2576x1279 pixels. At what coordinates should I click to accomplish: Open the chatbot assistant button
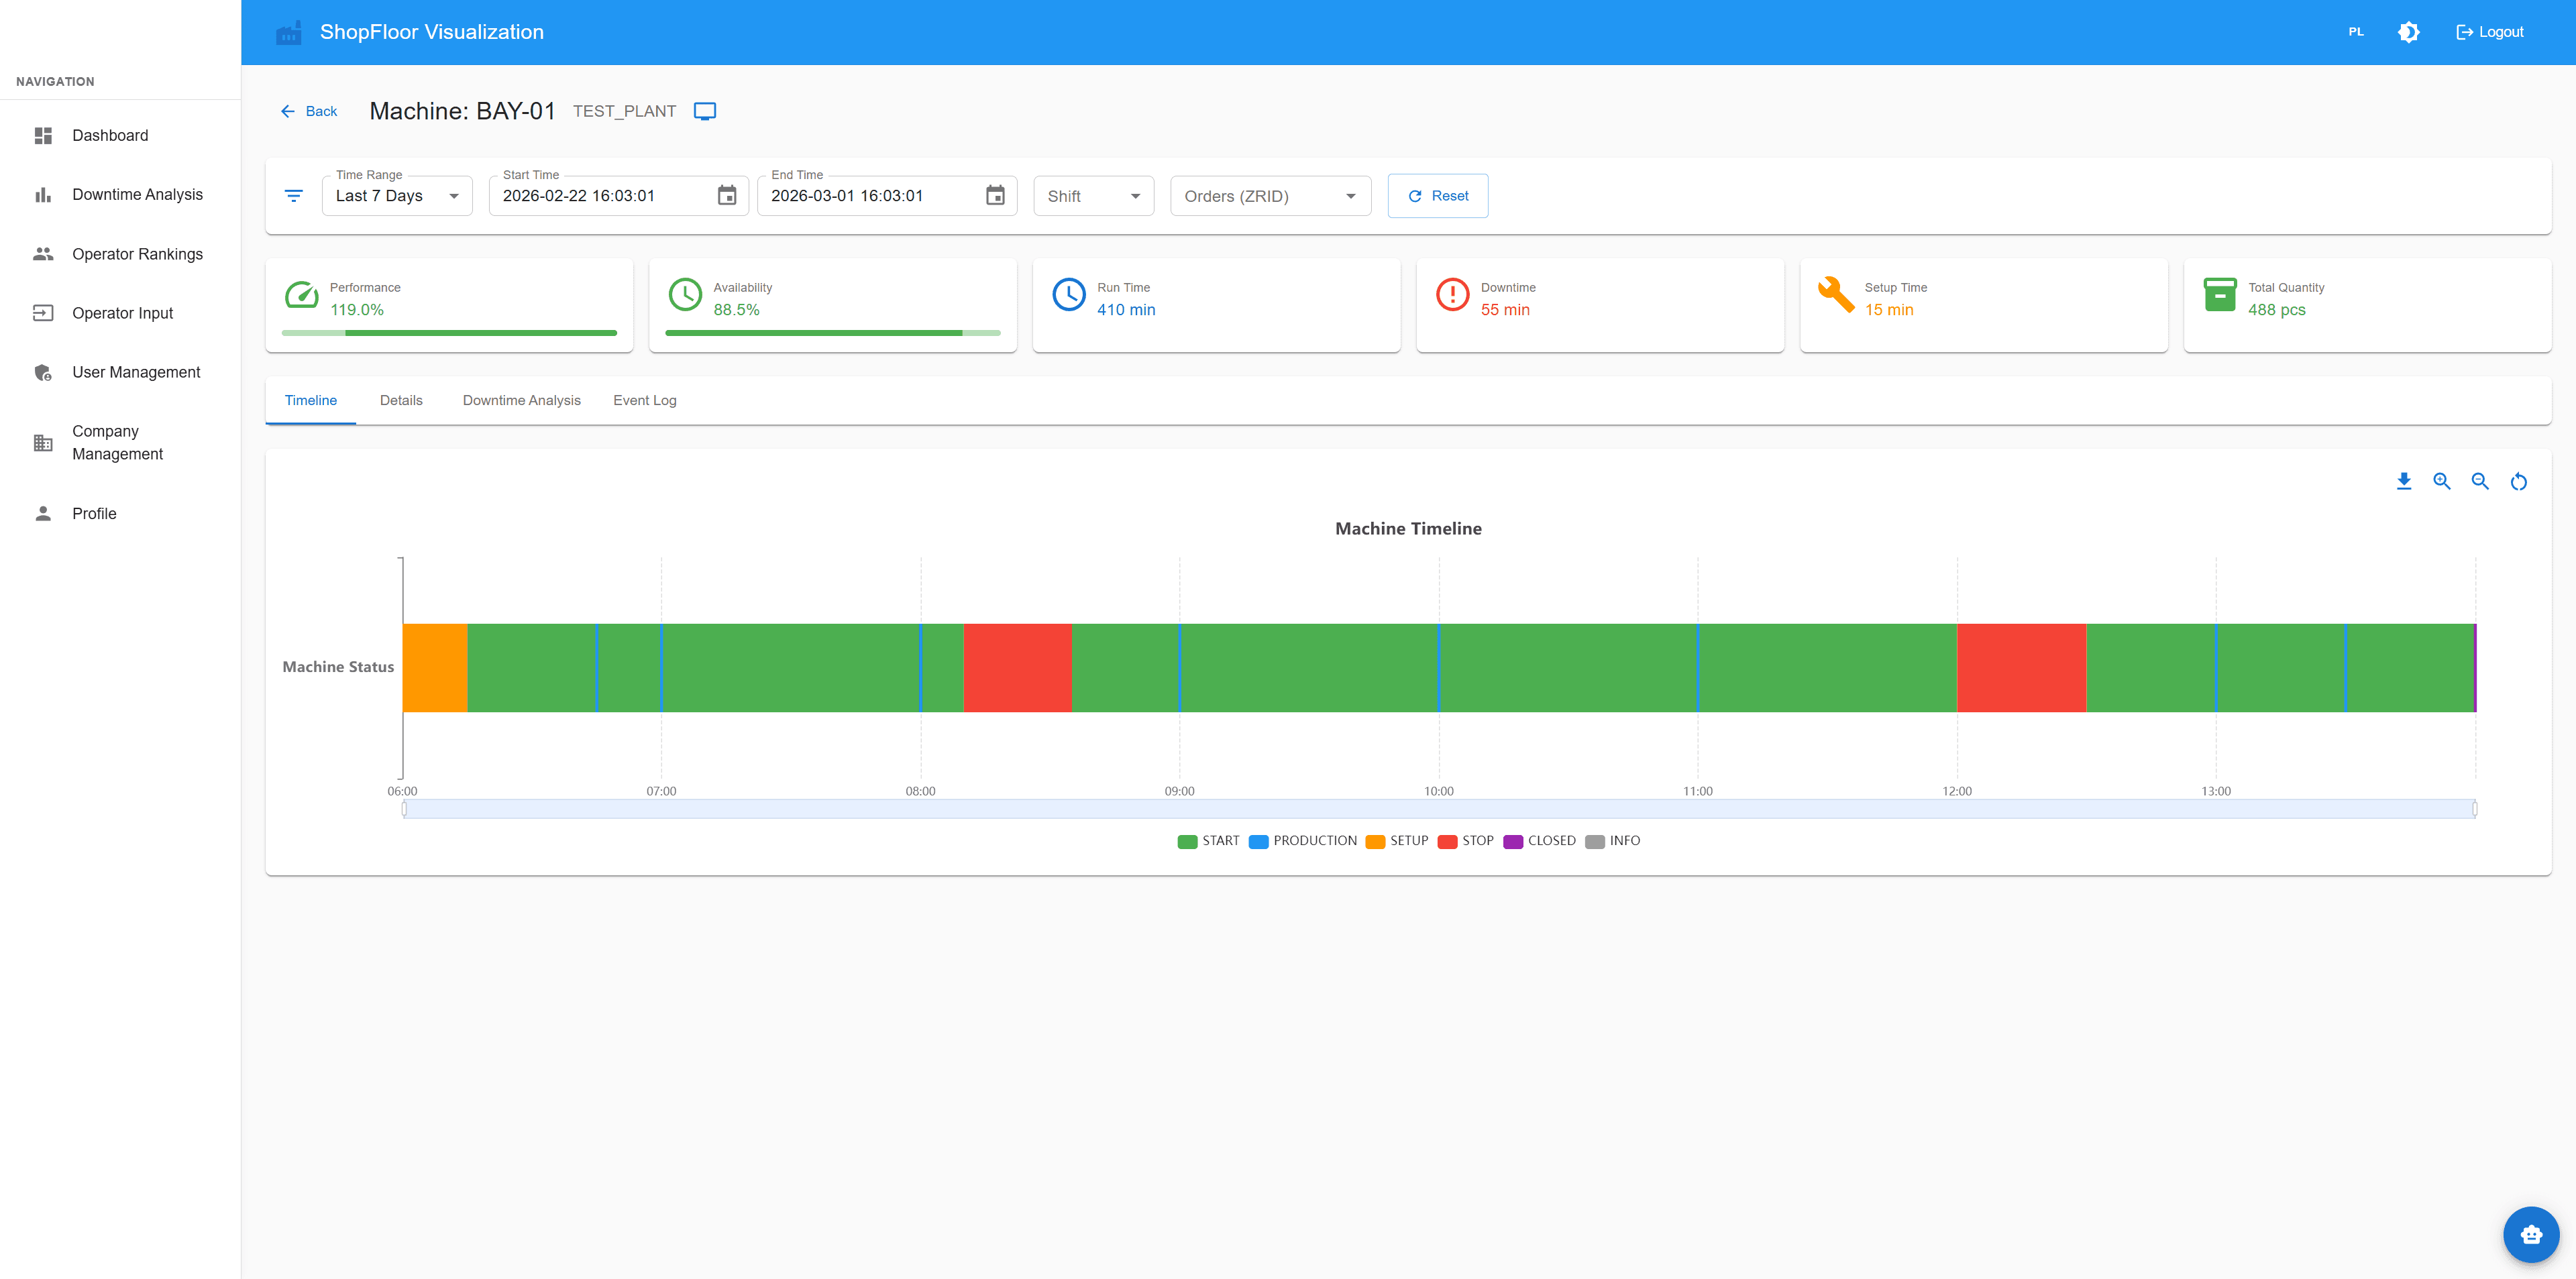coord(2531,1234)
